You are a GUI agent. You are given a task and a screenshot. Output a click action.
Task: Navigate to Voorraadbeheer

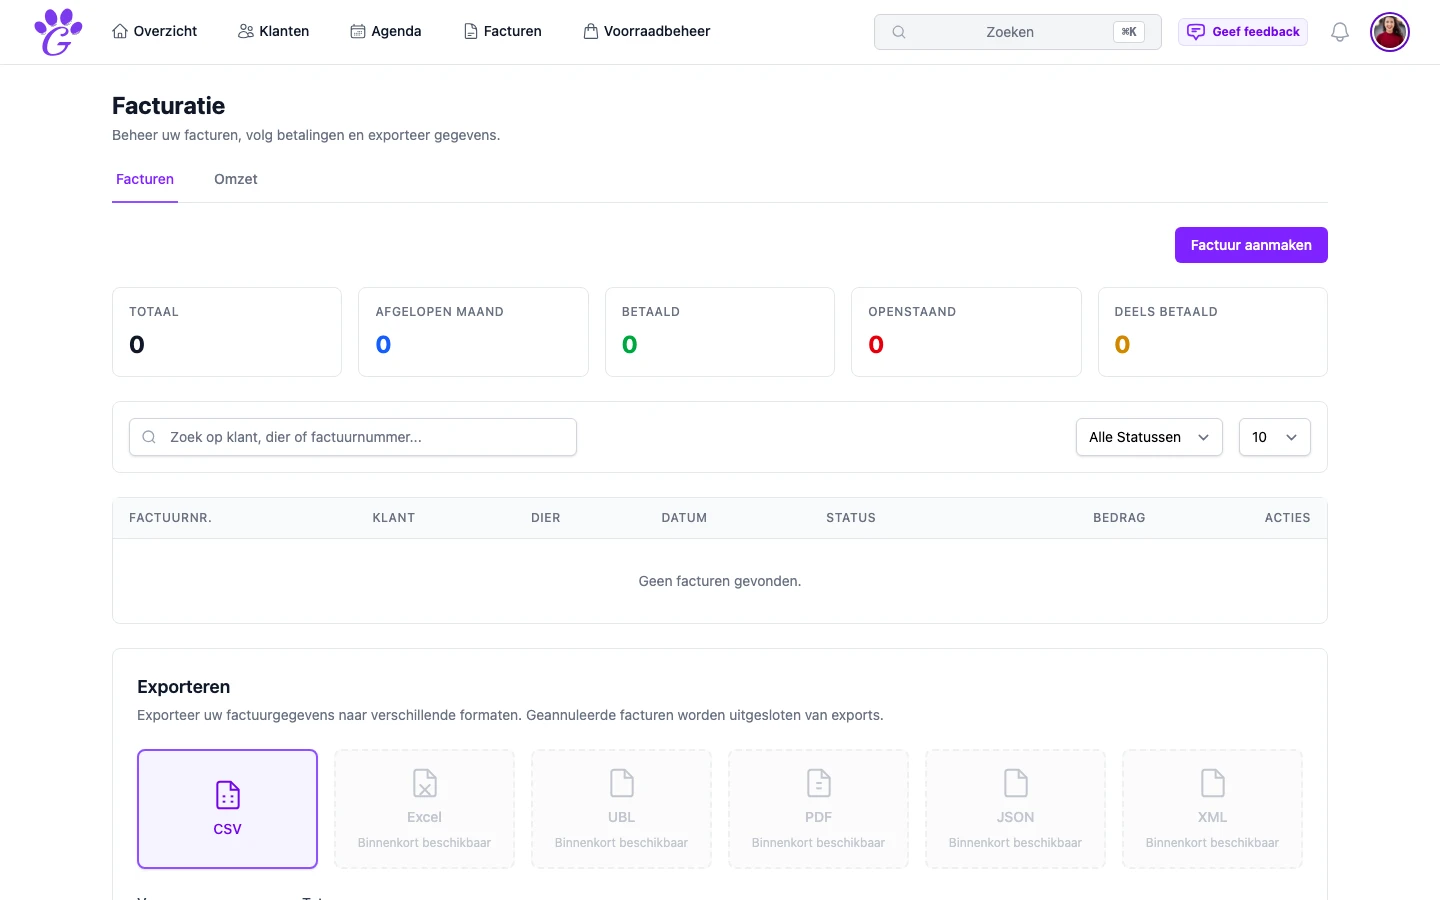point(646,32)
